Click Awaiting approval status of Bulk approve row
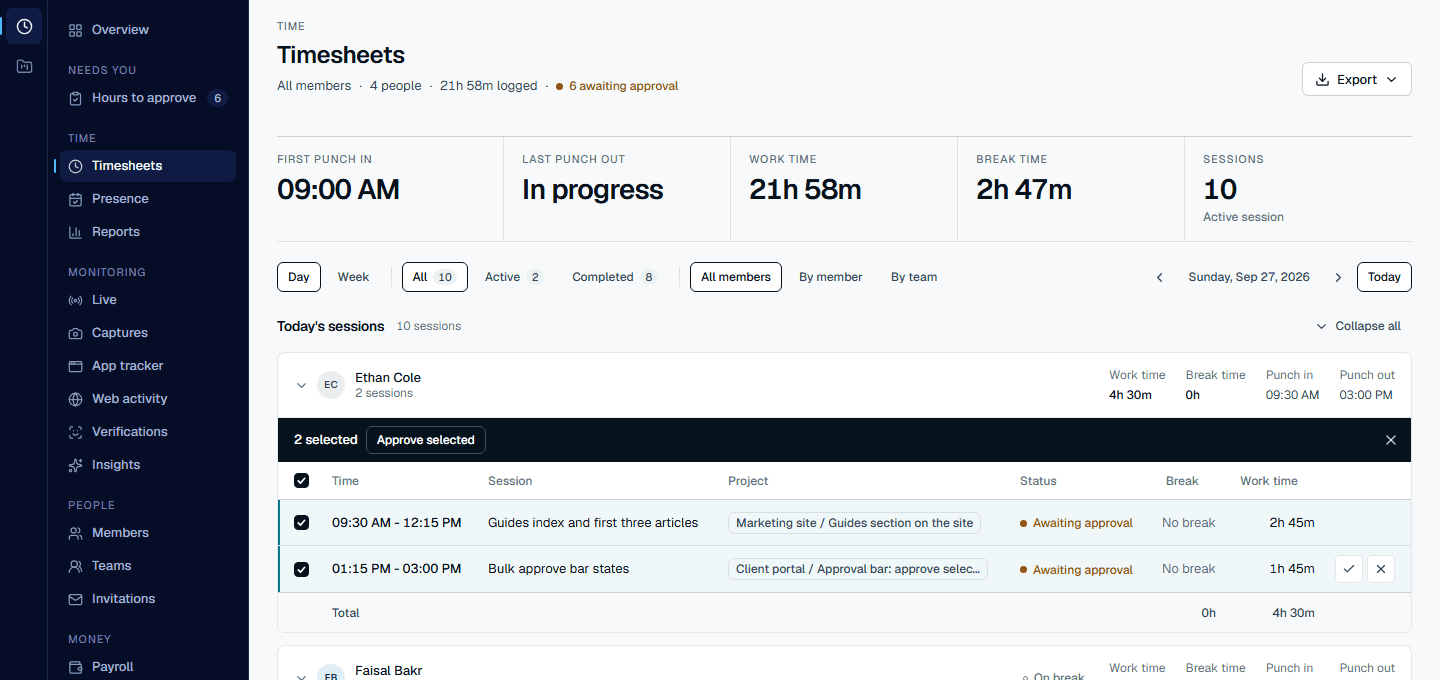The height and width of the screenshot is (680, 1440). pos(1076,570)
